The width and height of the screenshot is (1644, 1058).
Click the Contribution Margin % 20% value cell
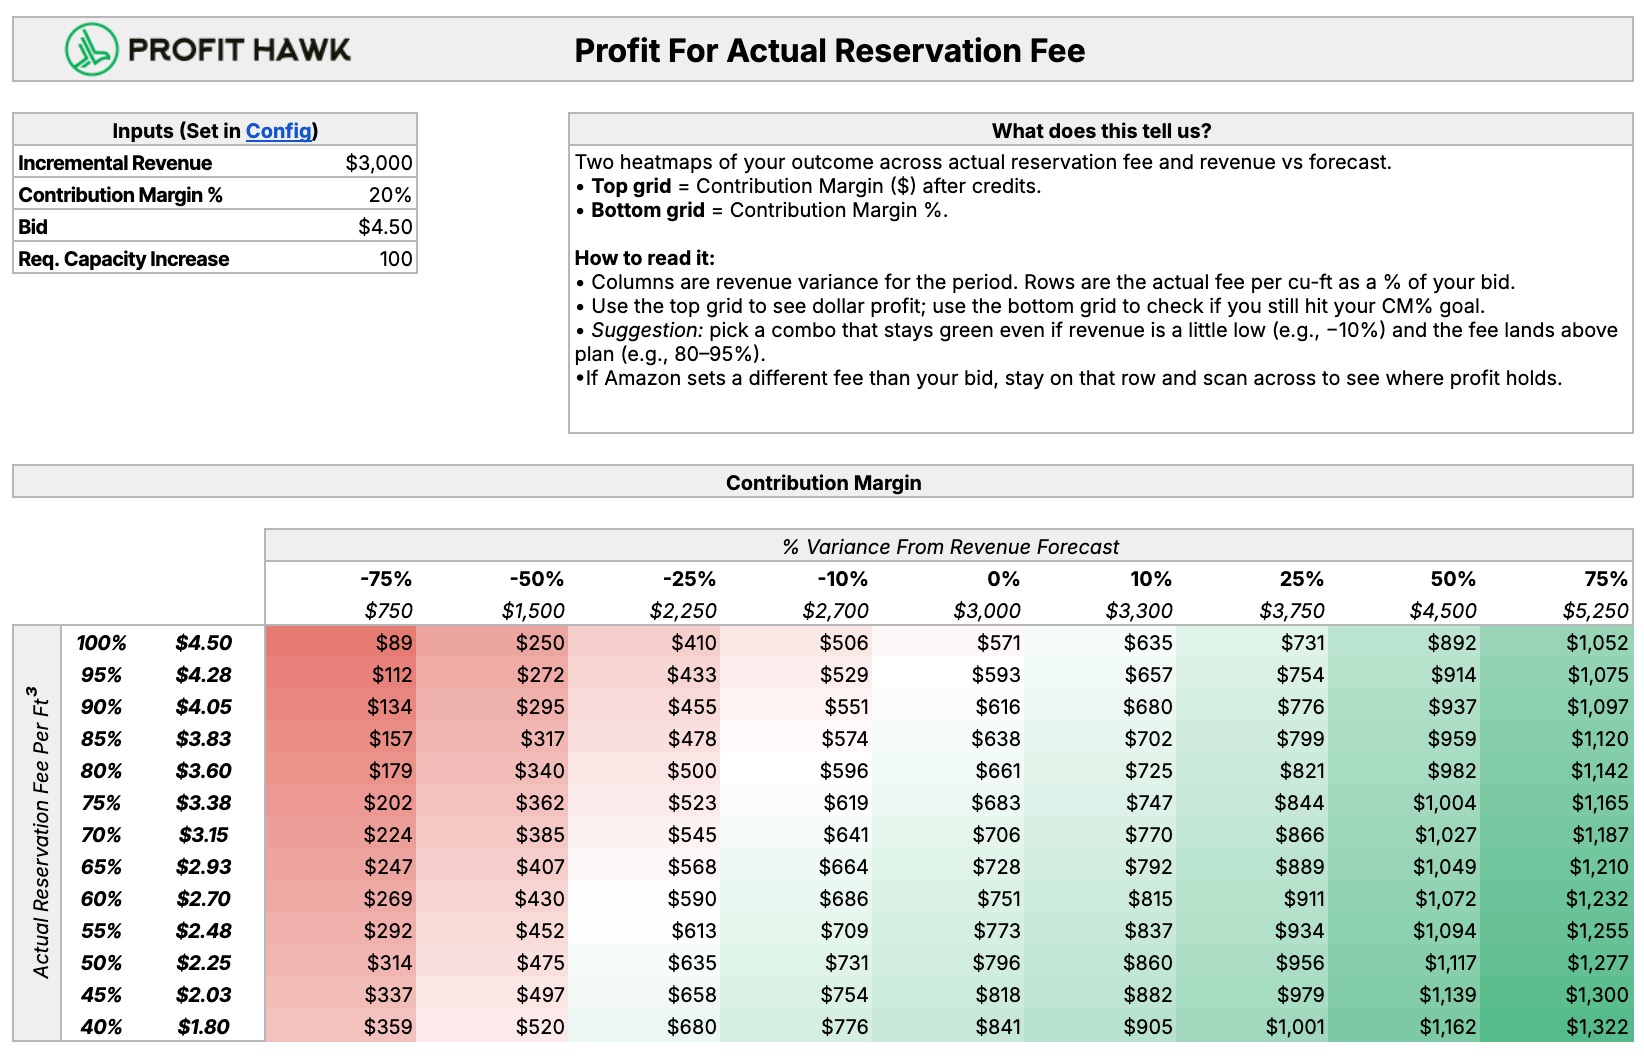pos(389,195)
